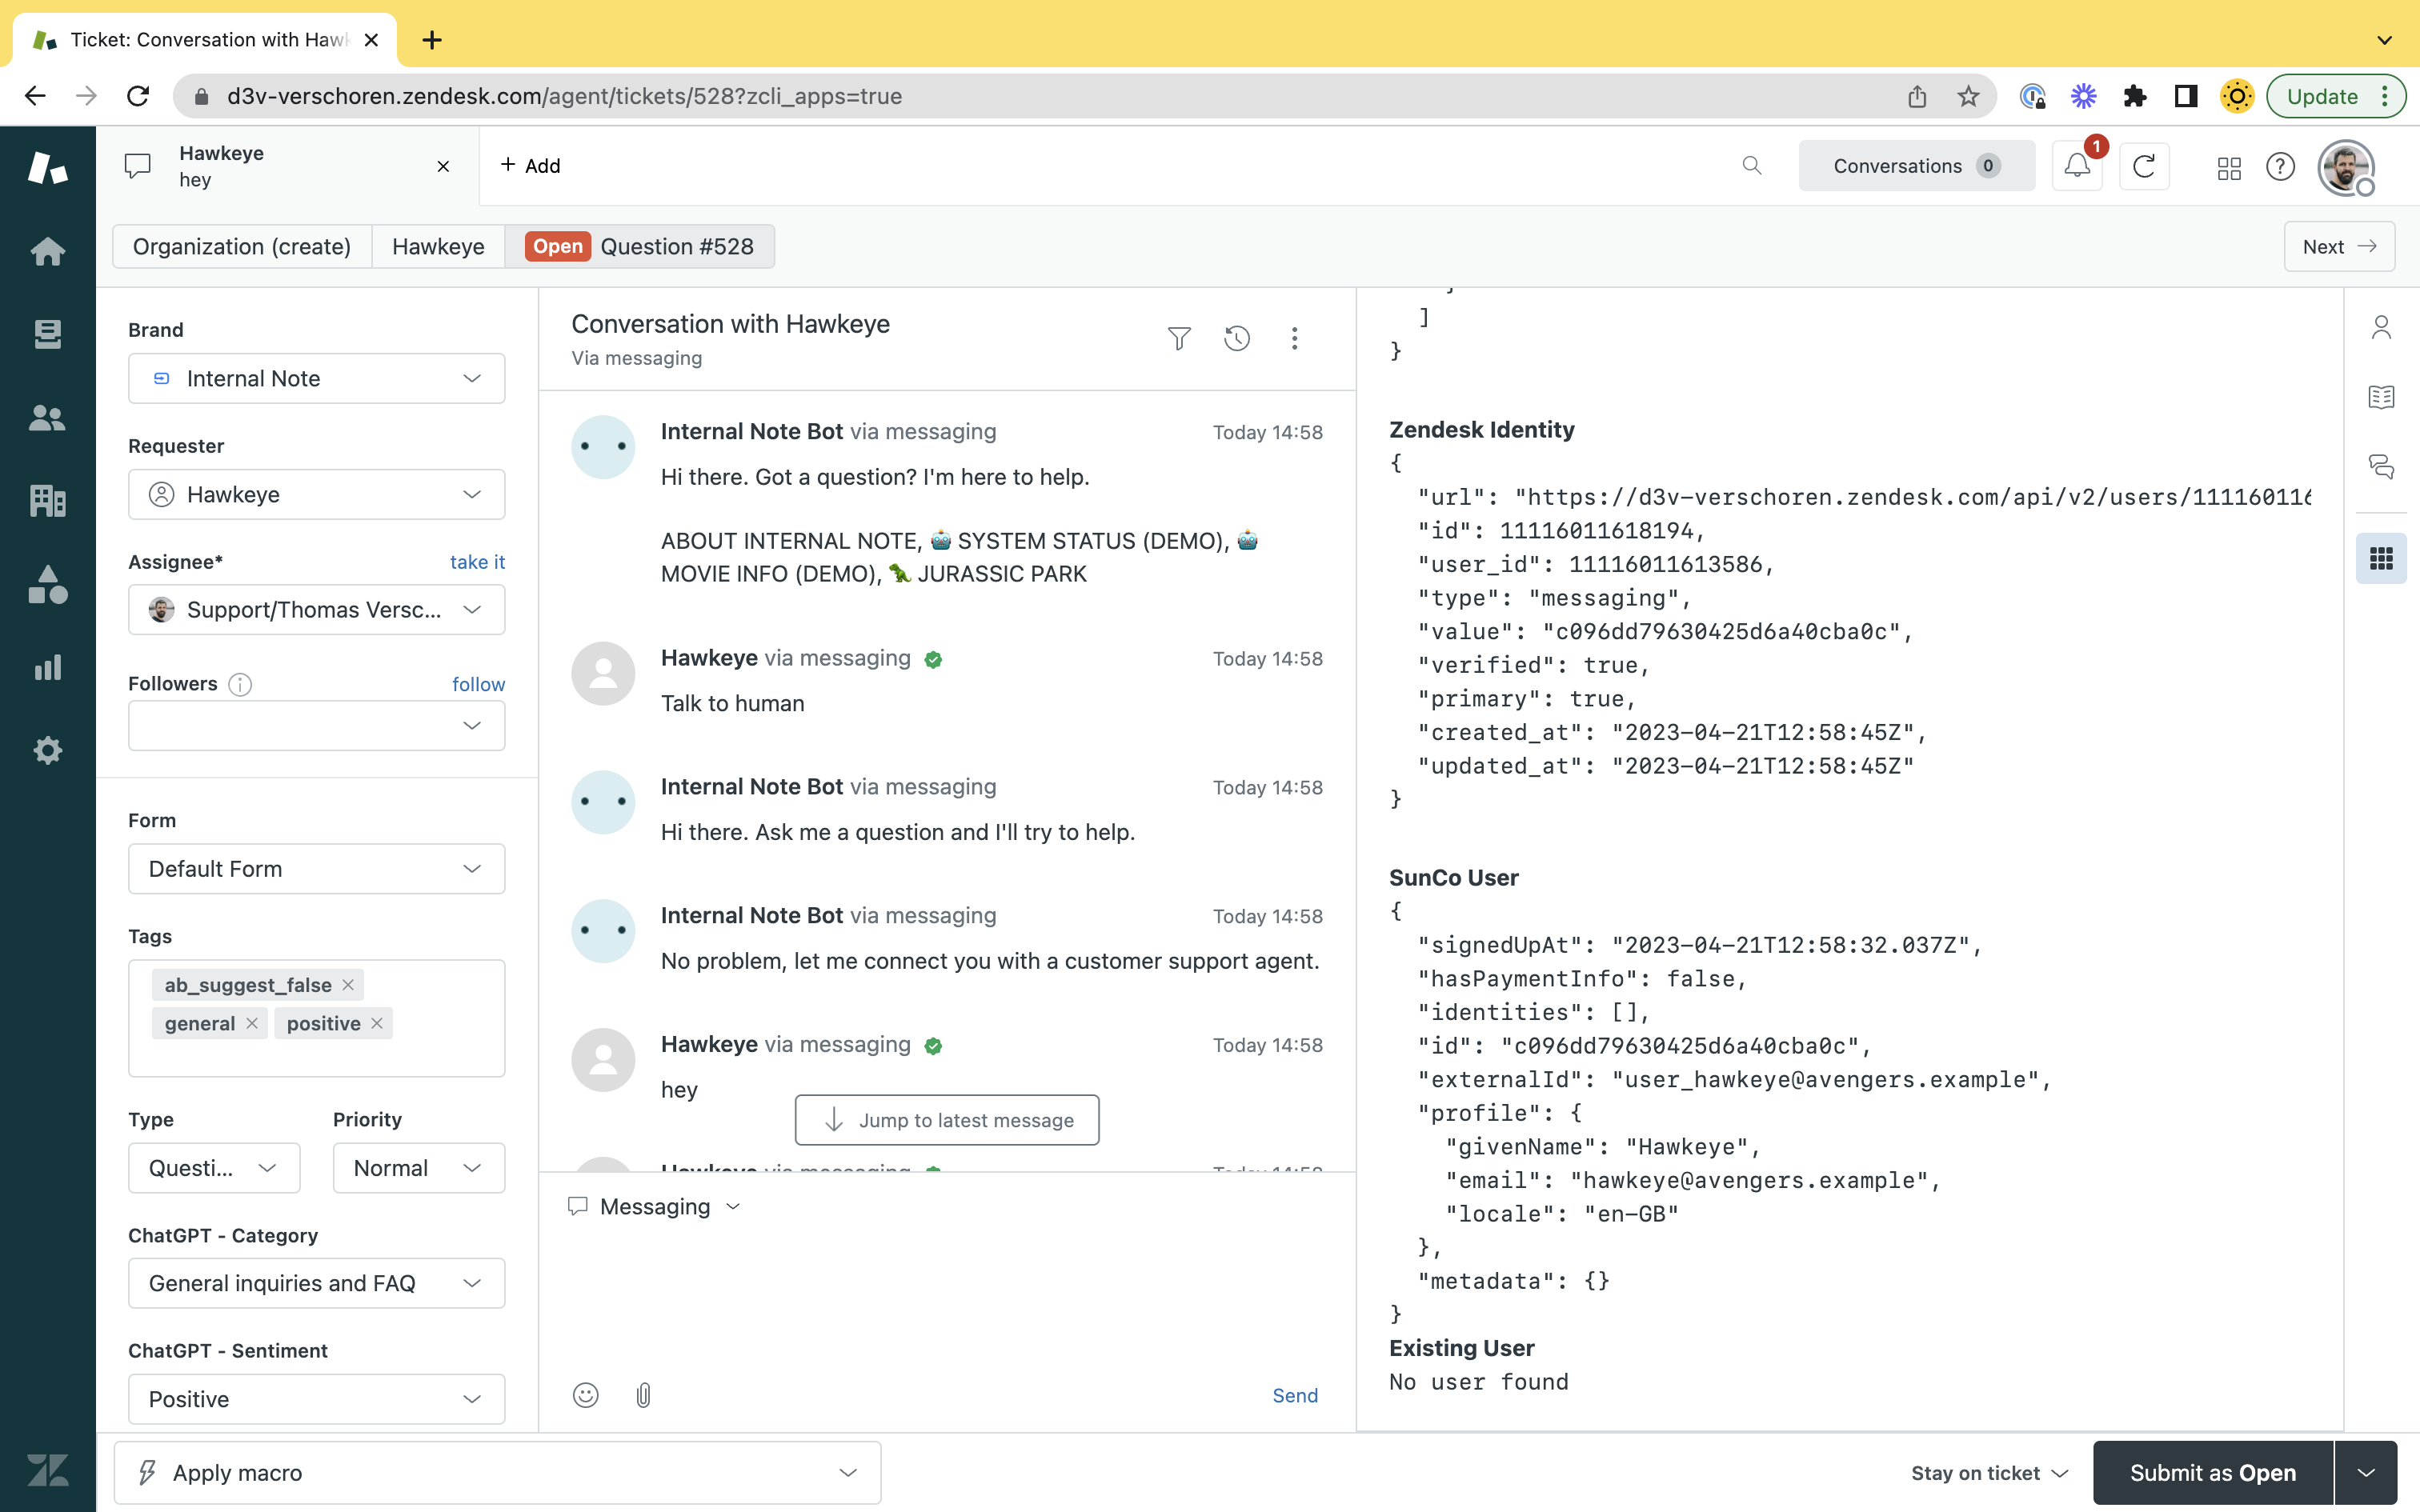Screen dimensions: 2420x1512
Task: Open the Views panel from the sidebar
Action: (x=47, y=334)
